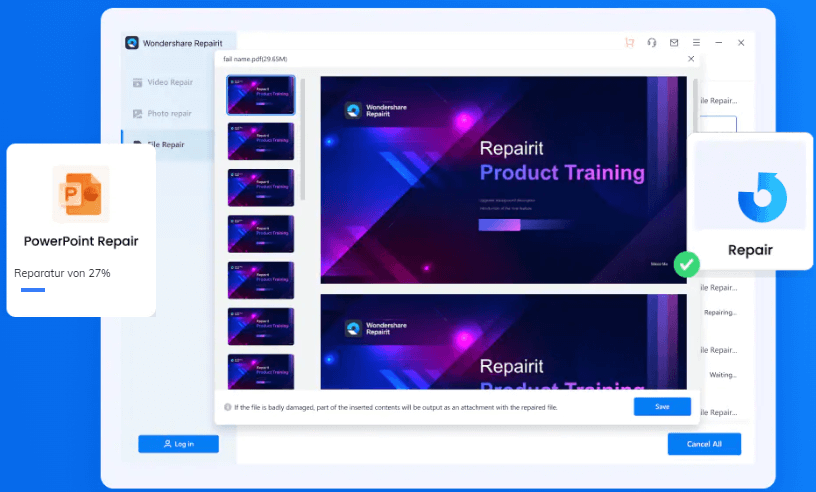The height and width of the screenshot is (492, 816).
Task: Click the first large slide preview
Action: point(503,180)
